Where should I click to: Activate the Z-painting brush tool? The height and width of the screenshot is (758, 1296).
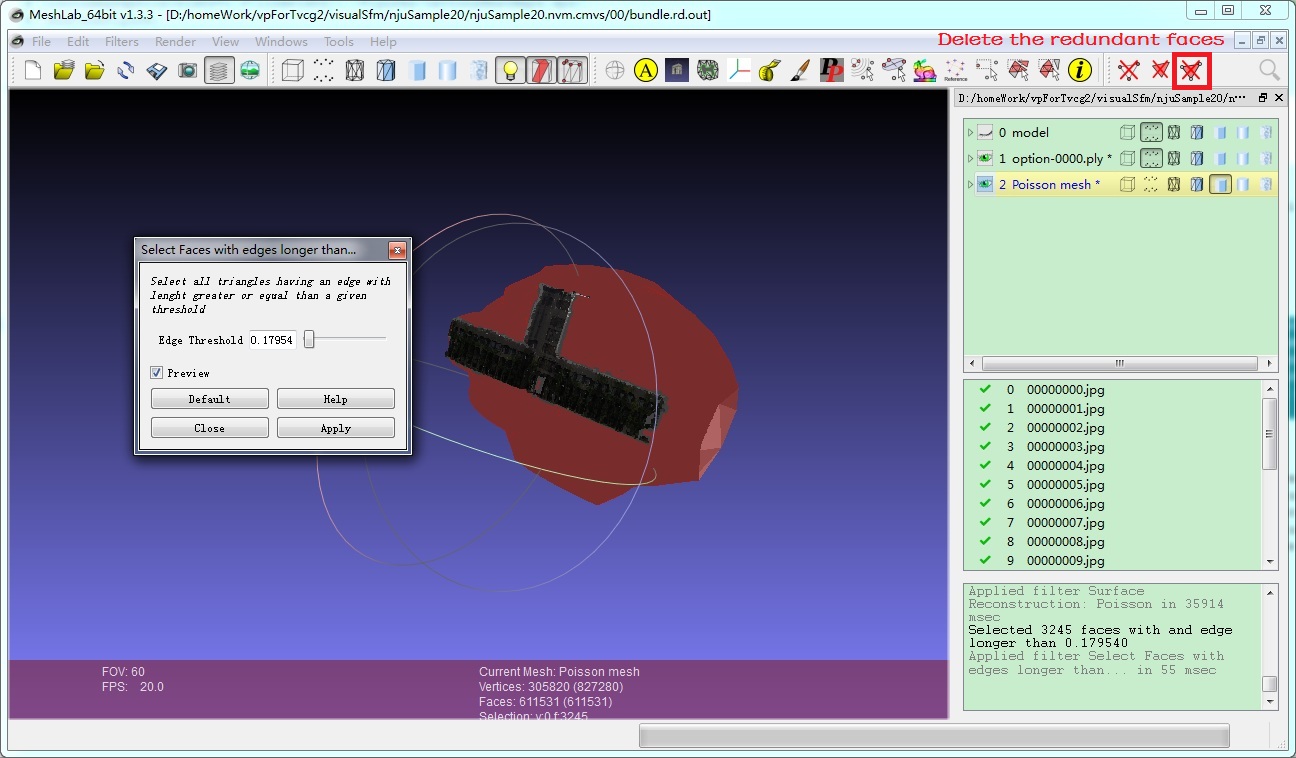tap(800, 70)
